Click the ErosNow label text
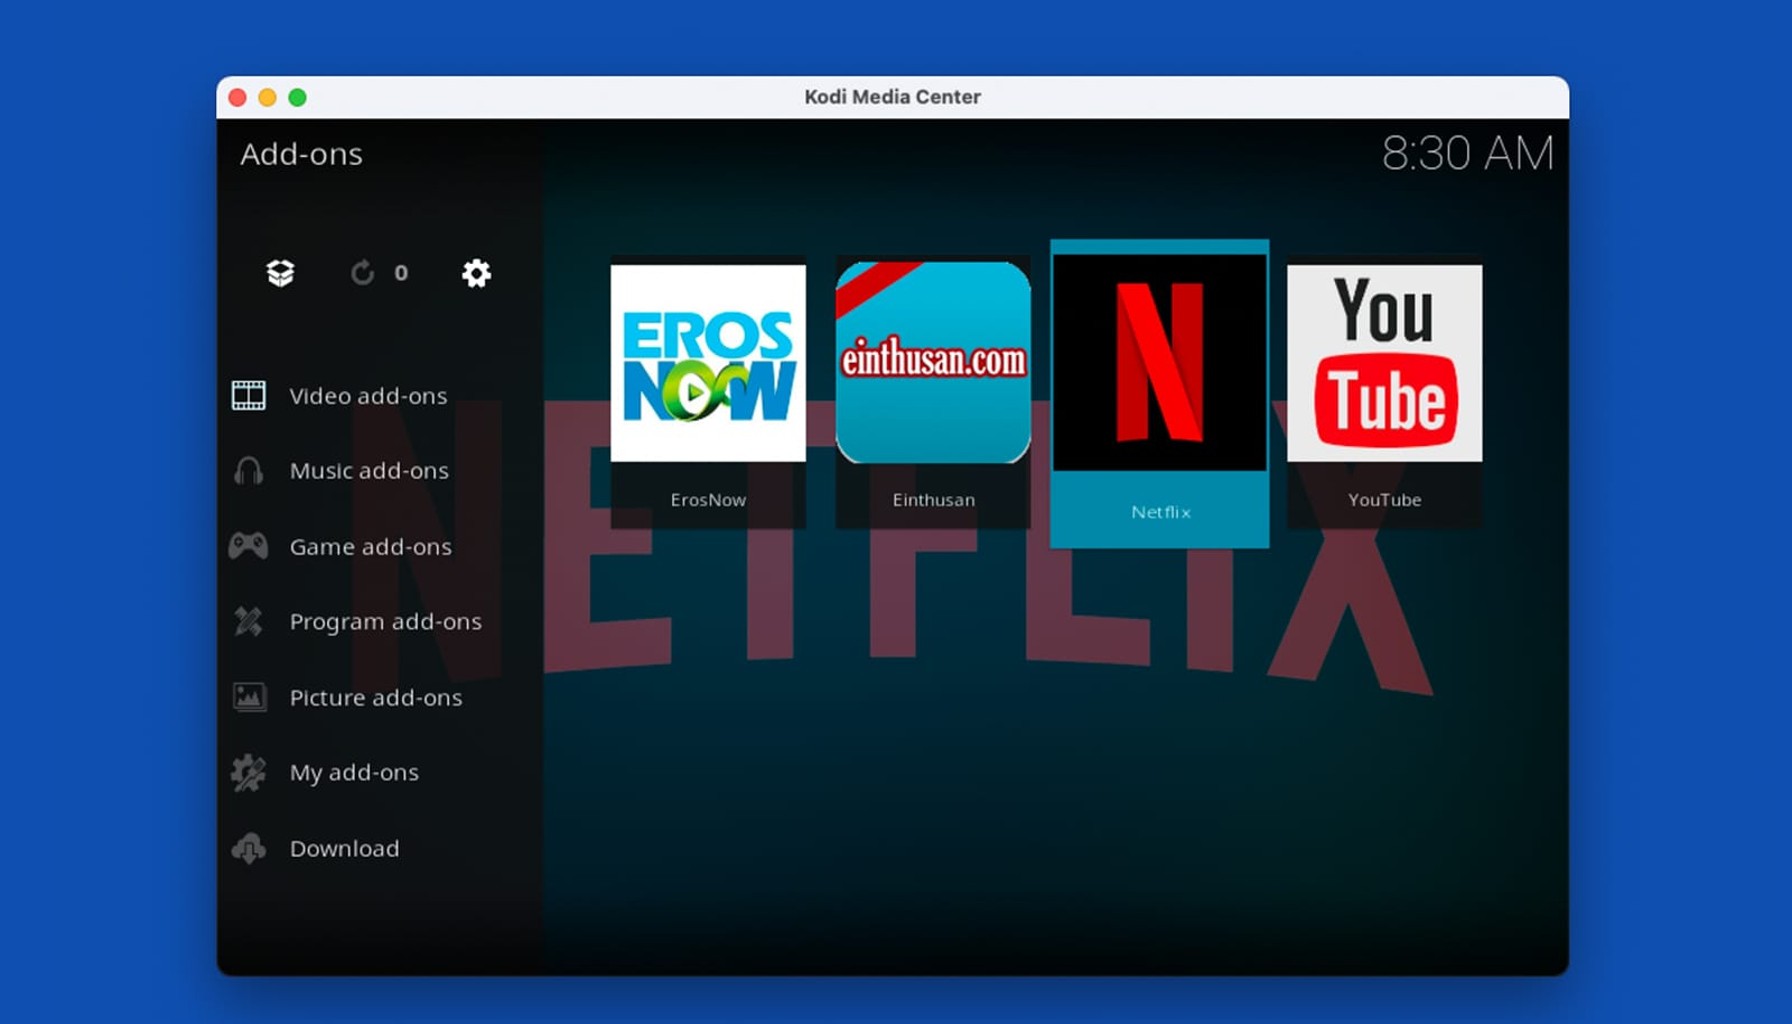Screen dimensions: 1792x1024 pyautogui.click(x=708, y=500)
